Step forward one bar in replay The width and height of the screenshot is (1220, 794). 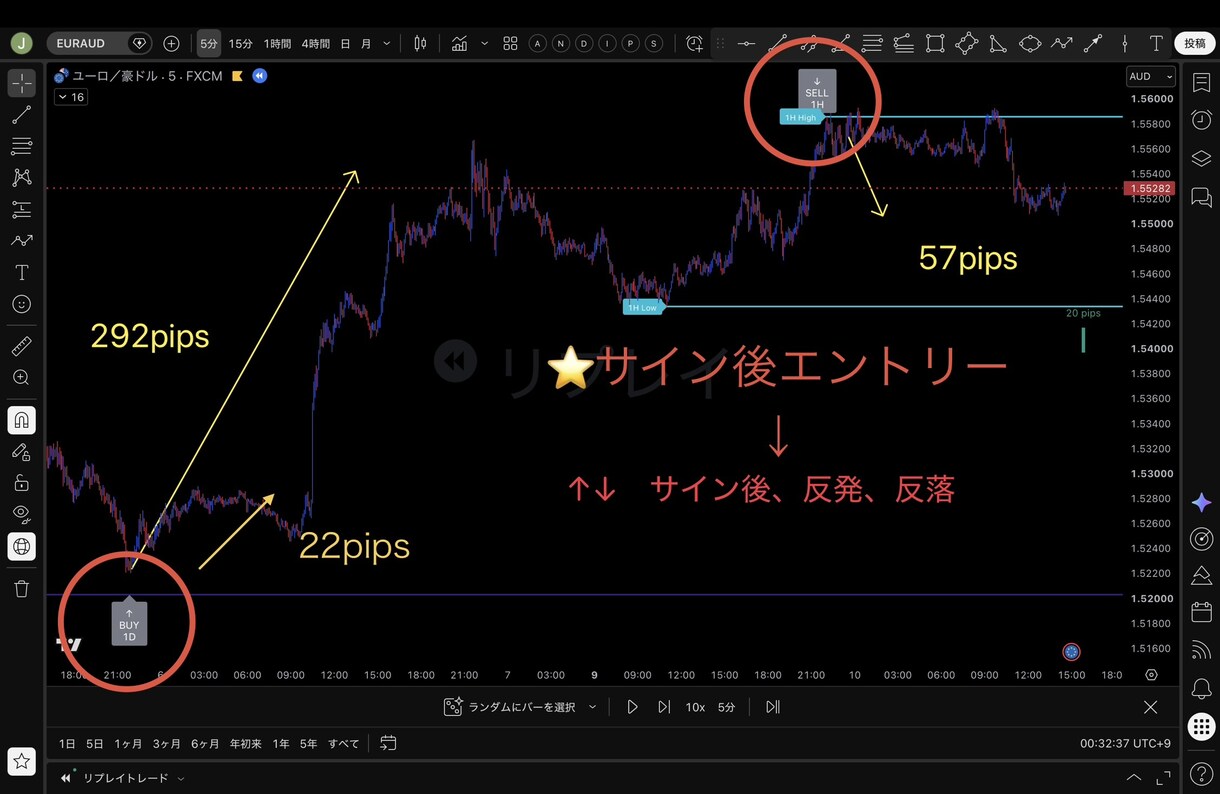pyautogui.click(x=663, y=707)
